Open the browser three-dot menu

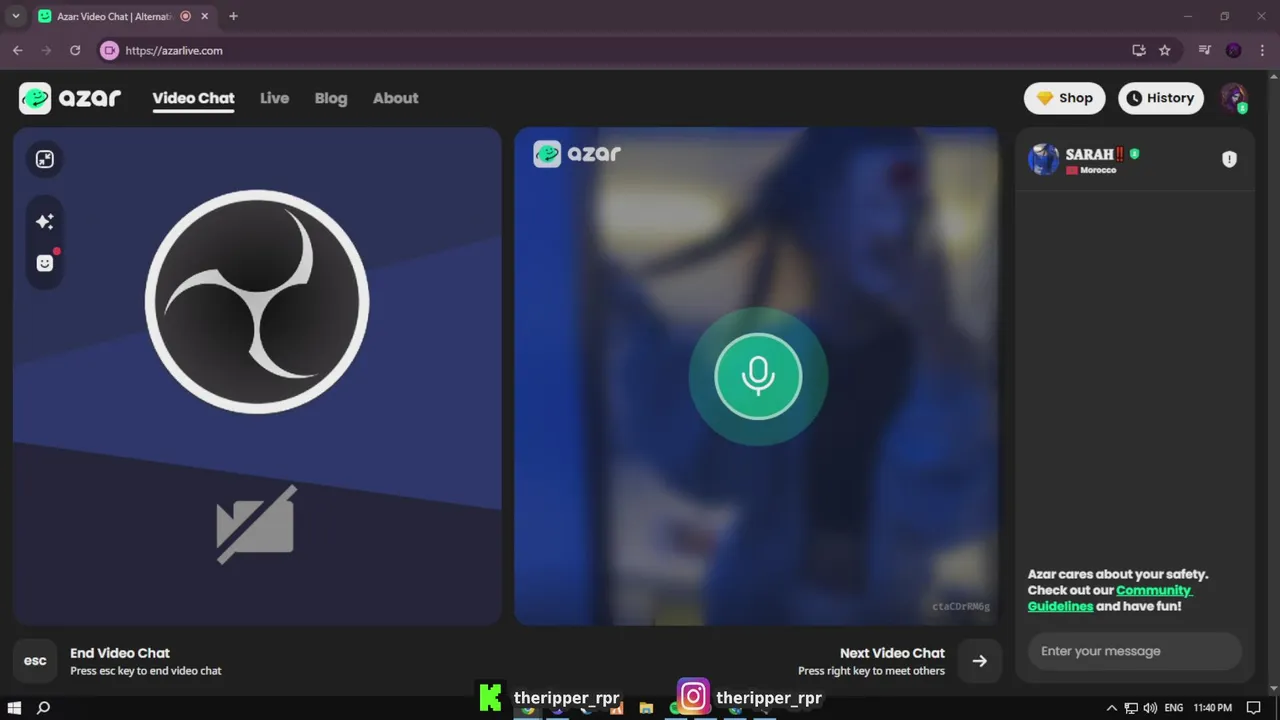click(1262, 50)
